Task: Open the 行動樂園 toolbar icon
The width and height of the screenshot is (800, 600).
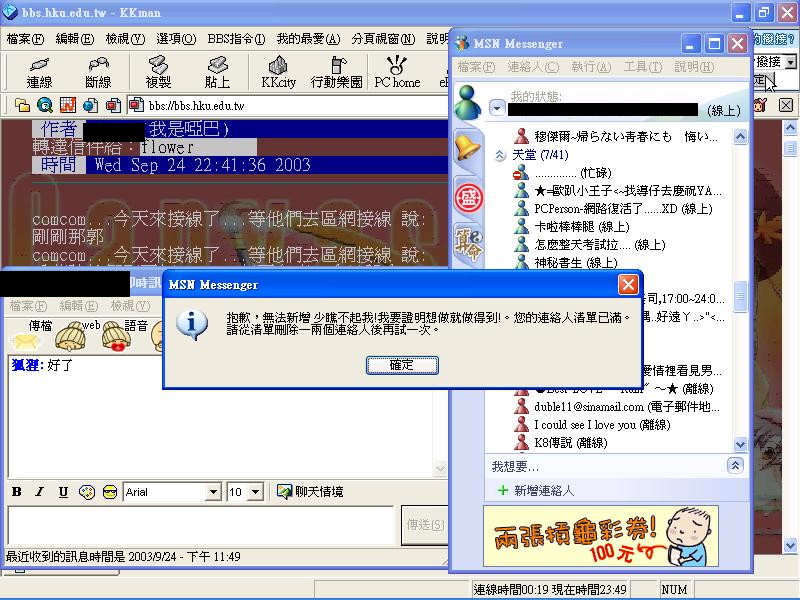Action: 337,72
